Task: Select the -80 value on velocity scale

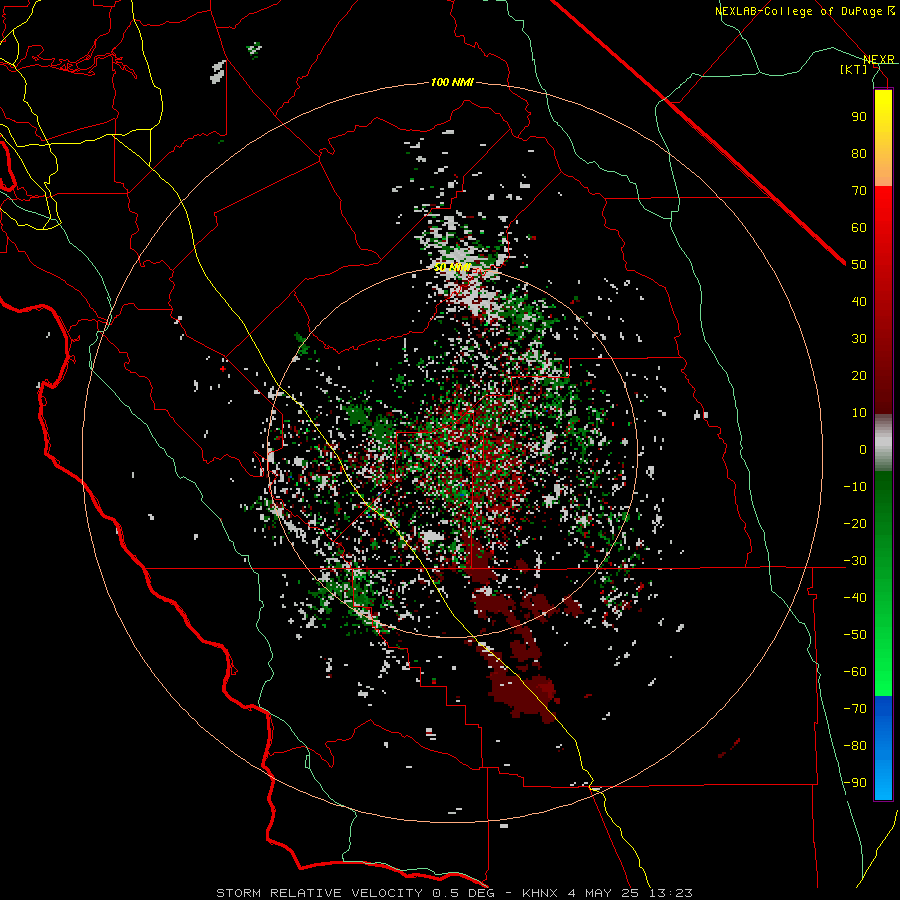Action: (x=855, y=746)
